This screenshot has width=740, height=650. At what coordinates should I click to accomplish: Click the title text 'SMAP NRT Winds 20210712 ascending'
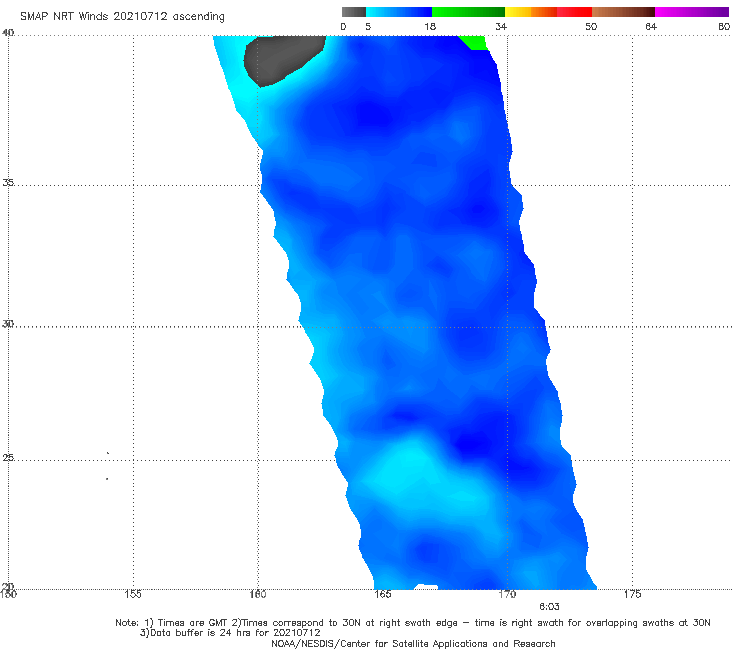pos(122,17)
